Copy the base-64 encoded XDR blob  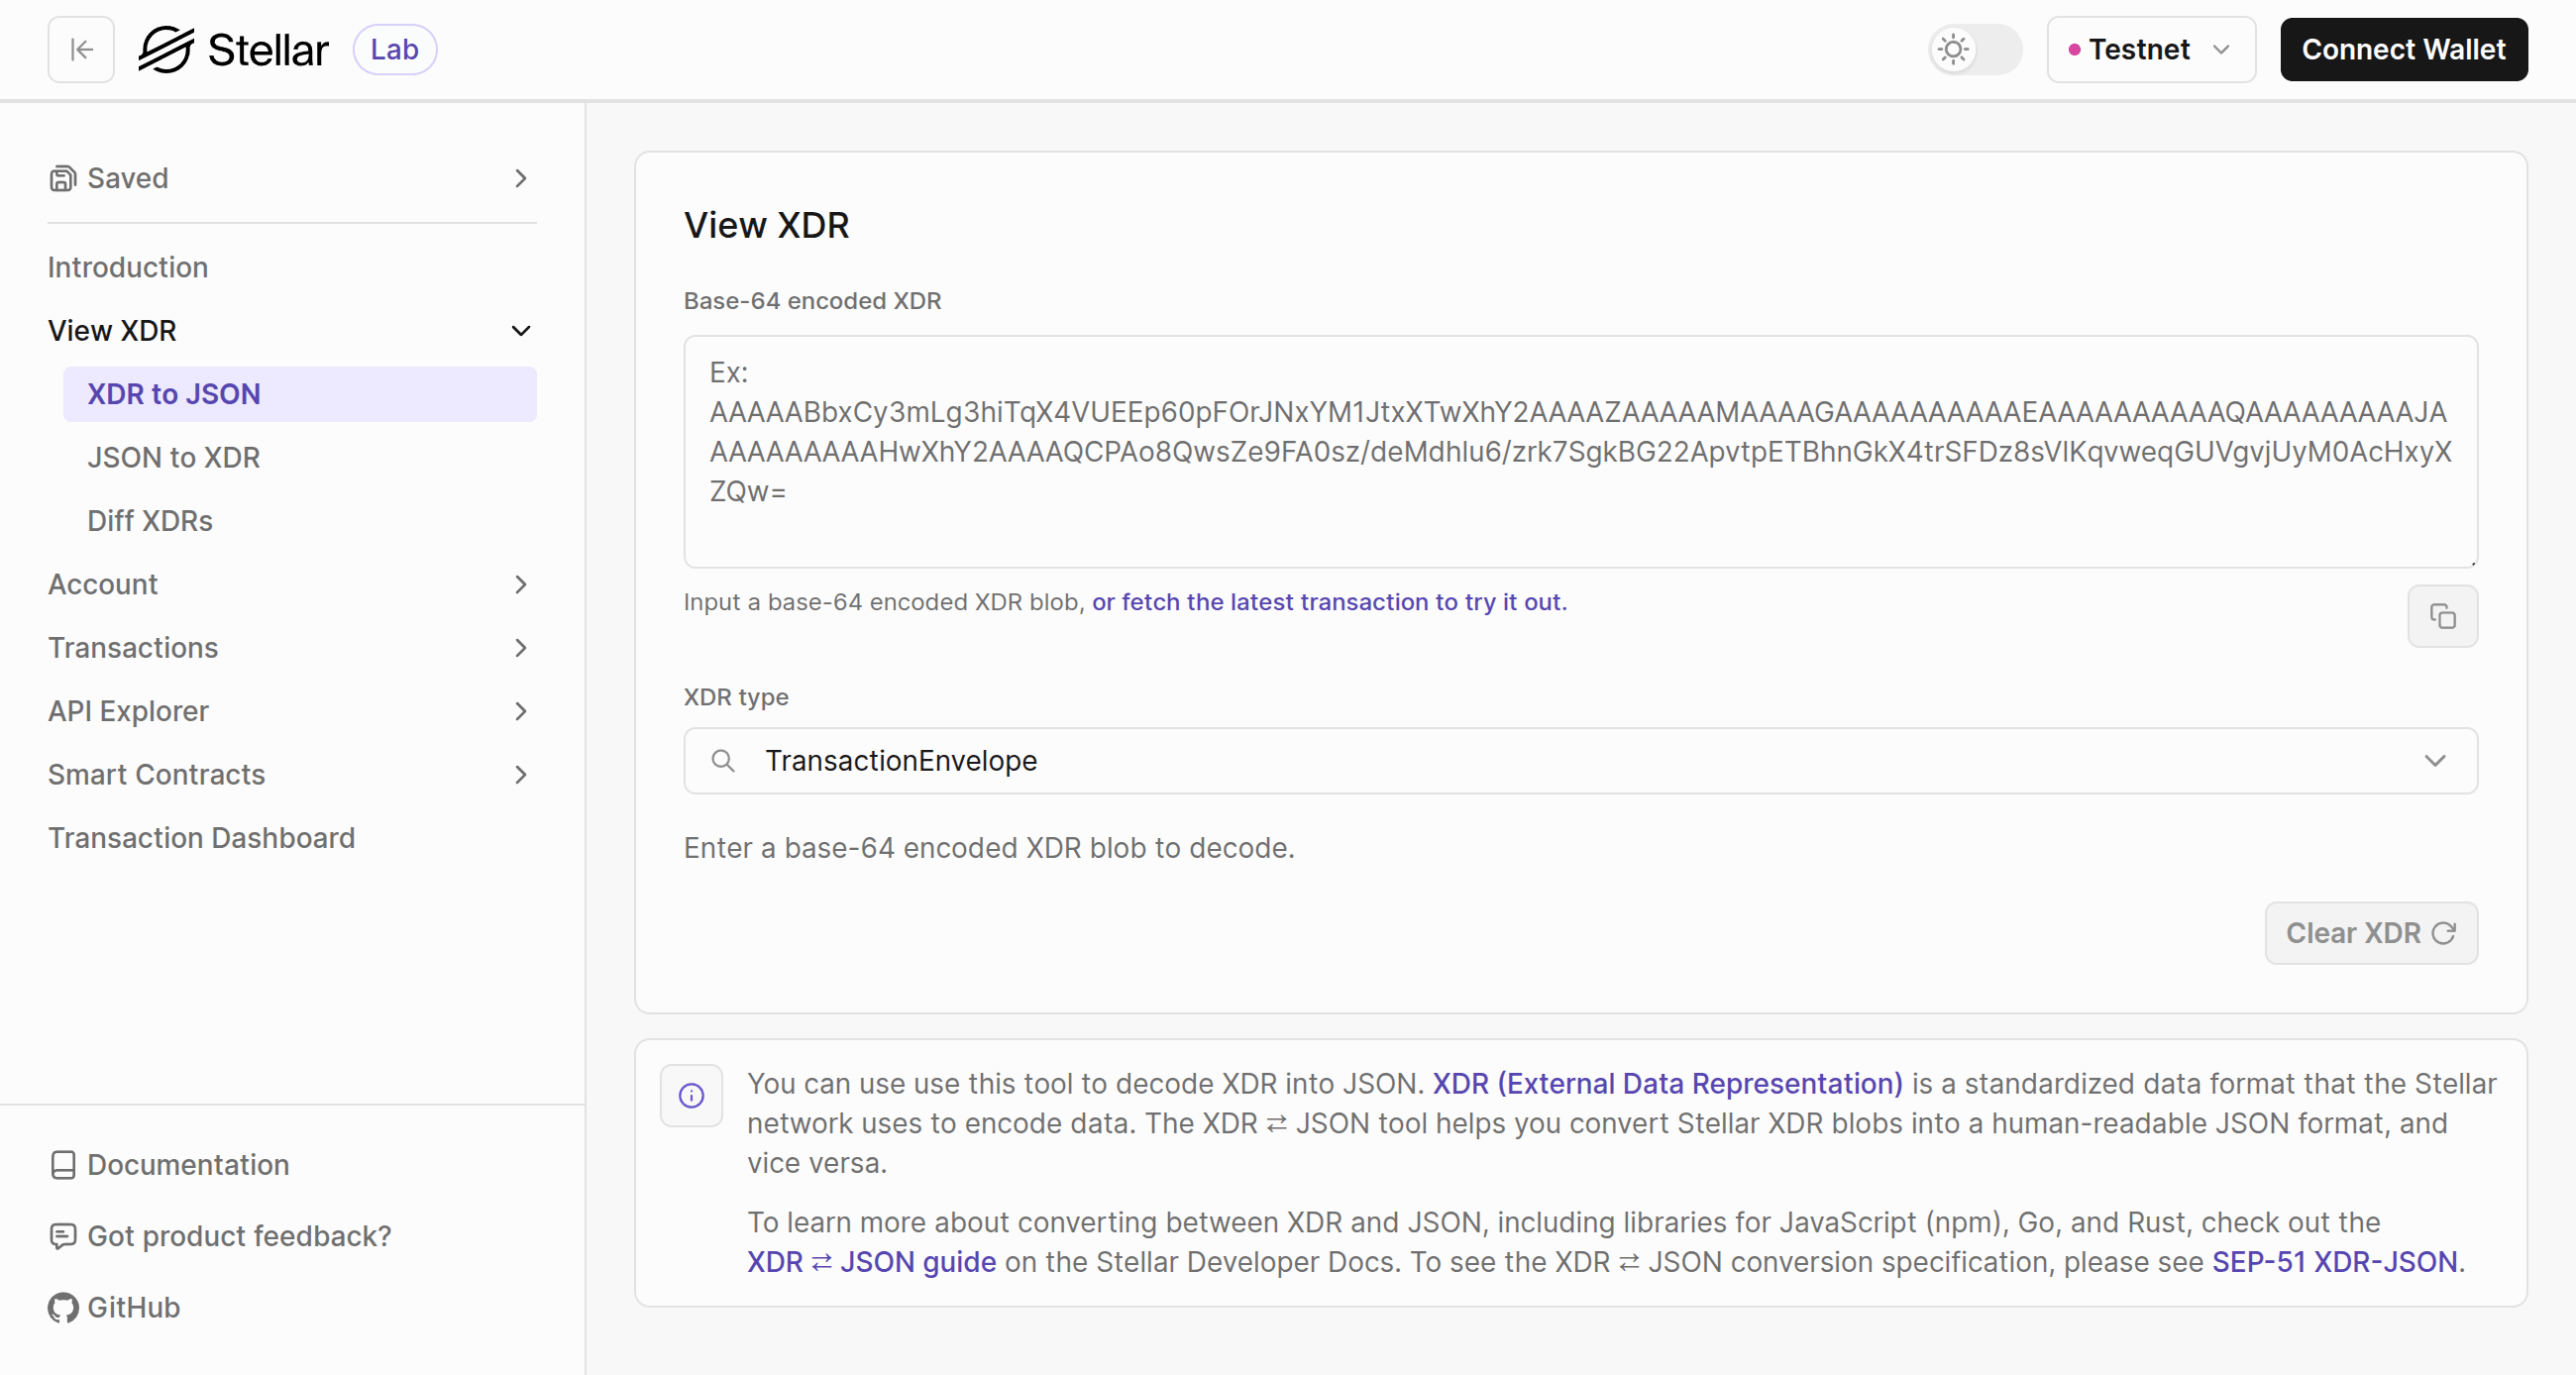point(2442,616)
